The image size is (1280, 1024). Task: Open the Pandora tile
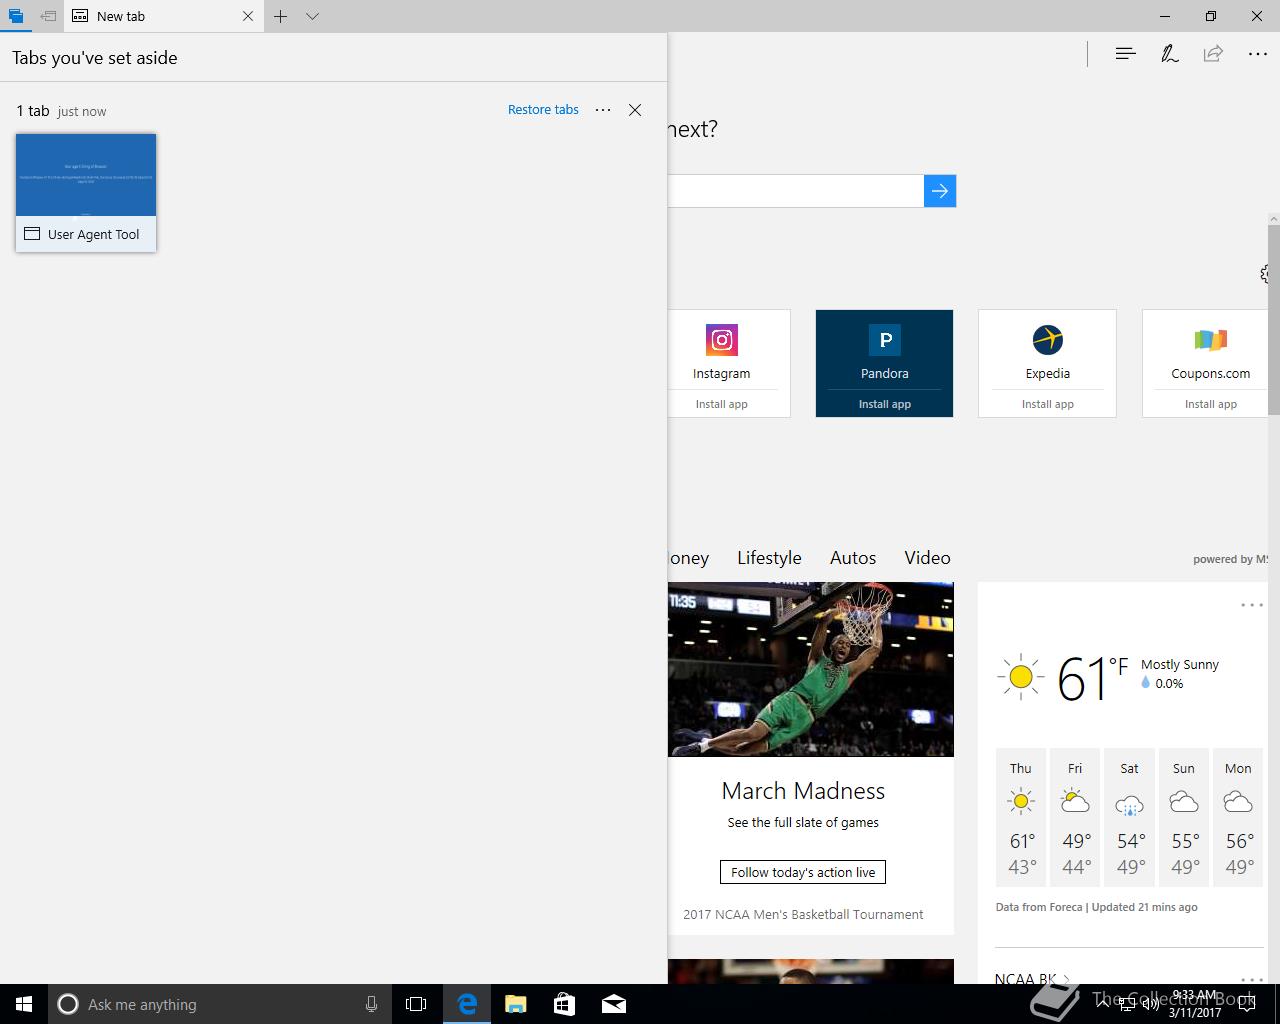point(884,363)
